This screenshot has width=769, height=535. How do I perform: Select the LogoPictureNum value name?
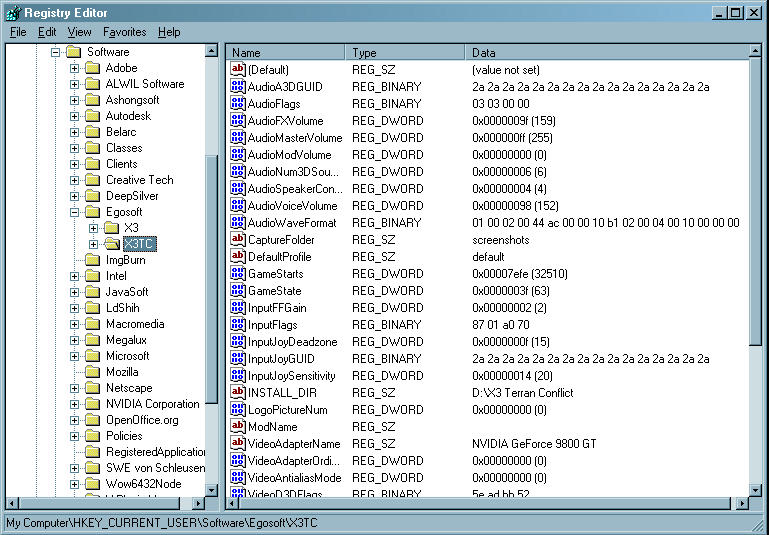click(x=287, y=409)
